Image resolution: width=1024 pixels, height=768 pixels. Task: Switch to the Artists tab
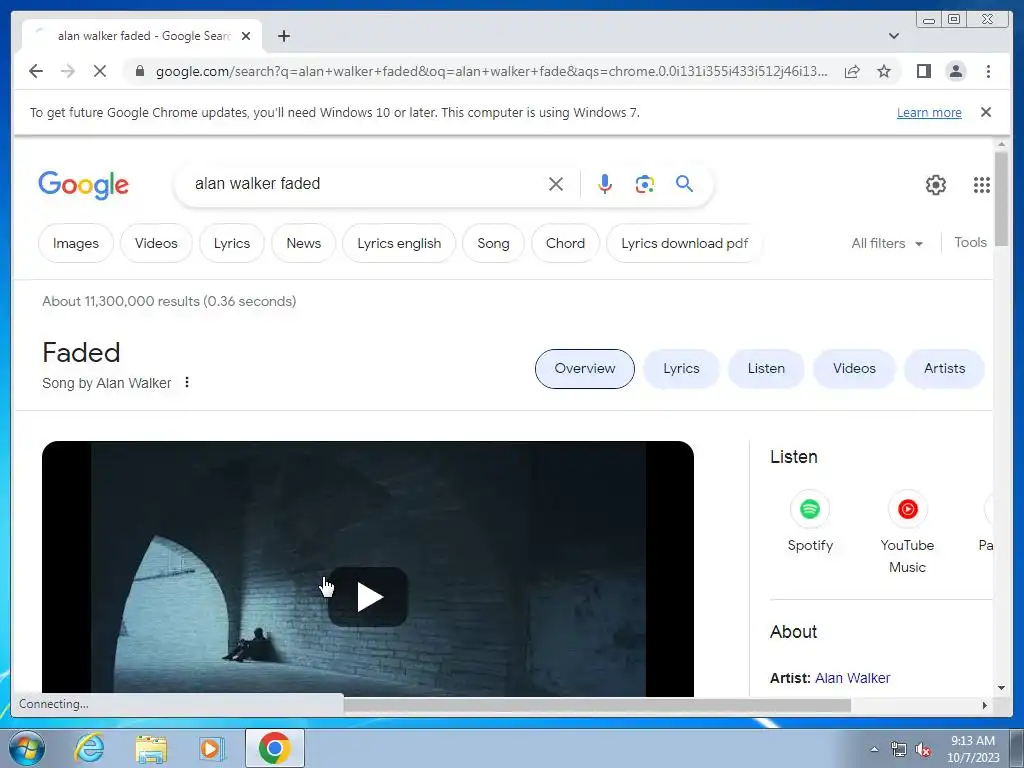click(944, 368)
